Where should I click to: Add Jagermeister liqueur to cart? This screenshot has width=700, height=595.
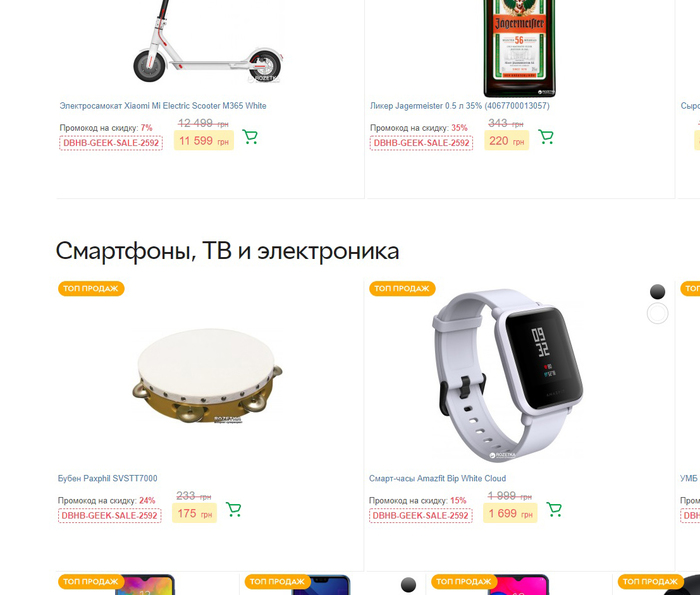click(546, 137)
